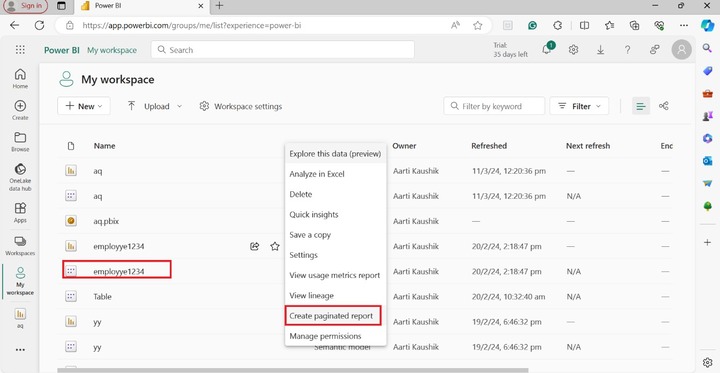
Task: Open Outlook in the Edge sidebar
Action: [707, 161]
